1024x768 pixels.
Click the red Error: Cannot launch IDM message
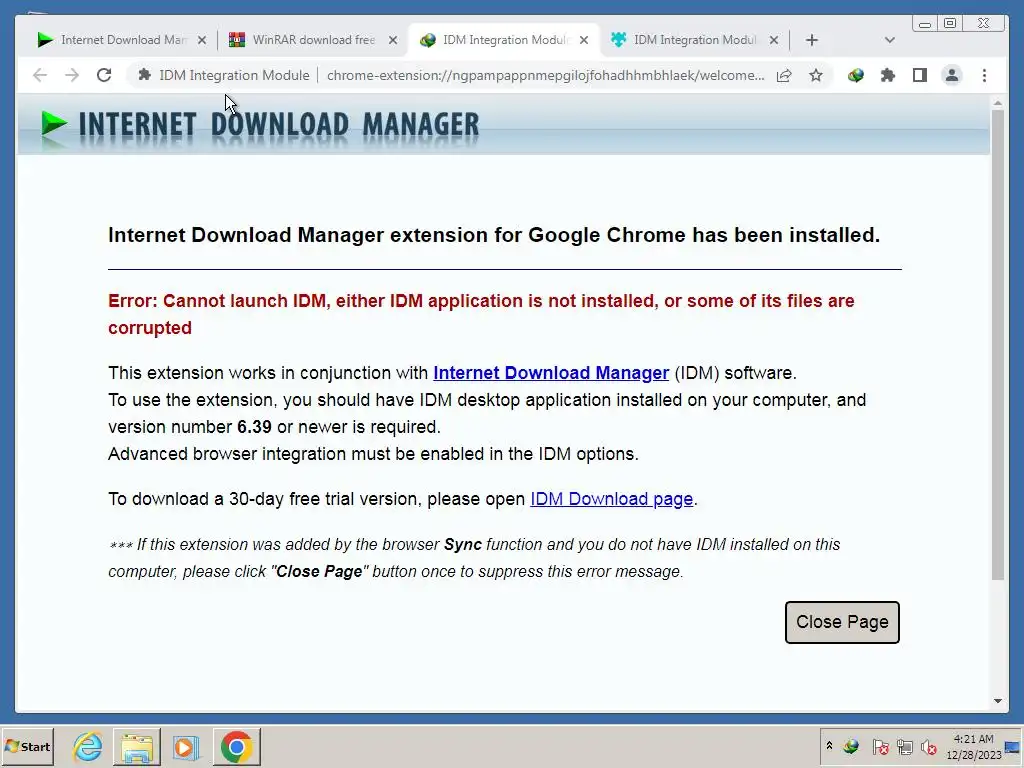coord(481,314)
